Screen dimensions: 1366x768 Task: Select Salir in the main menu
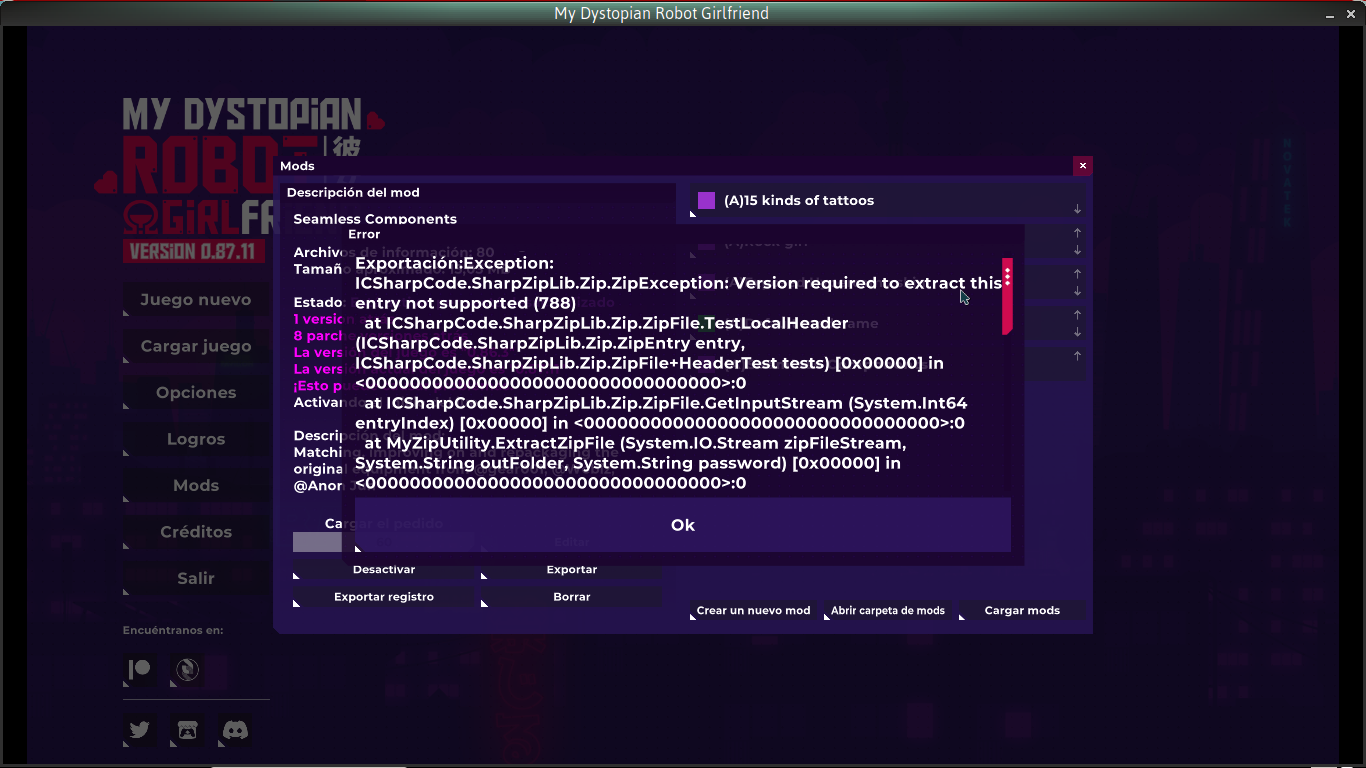pos(196,578)
